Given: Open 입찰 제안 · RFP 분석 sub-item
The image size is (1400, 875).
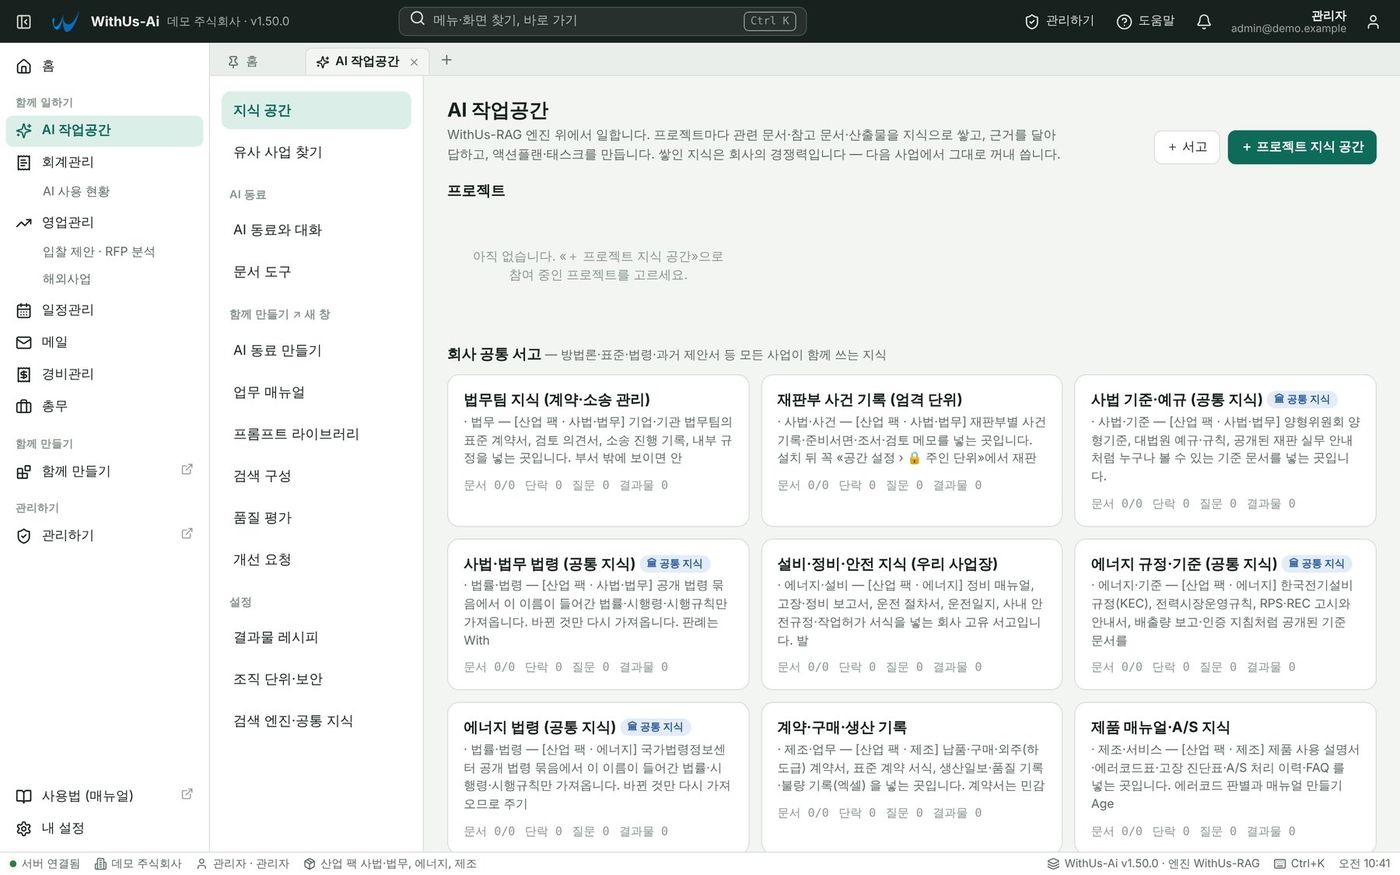Looking at the screenshot, I should pos(98,251).
